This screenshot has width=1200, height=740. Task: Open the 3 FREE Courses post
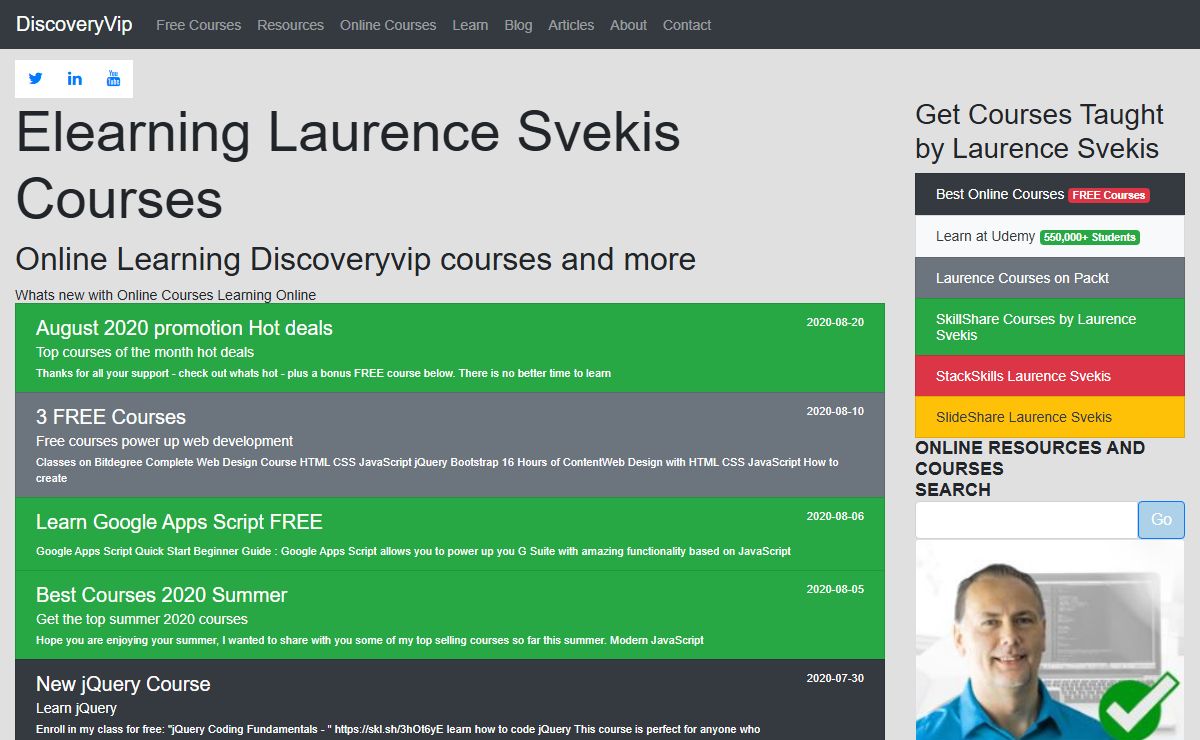450,445
